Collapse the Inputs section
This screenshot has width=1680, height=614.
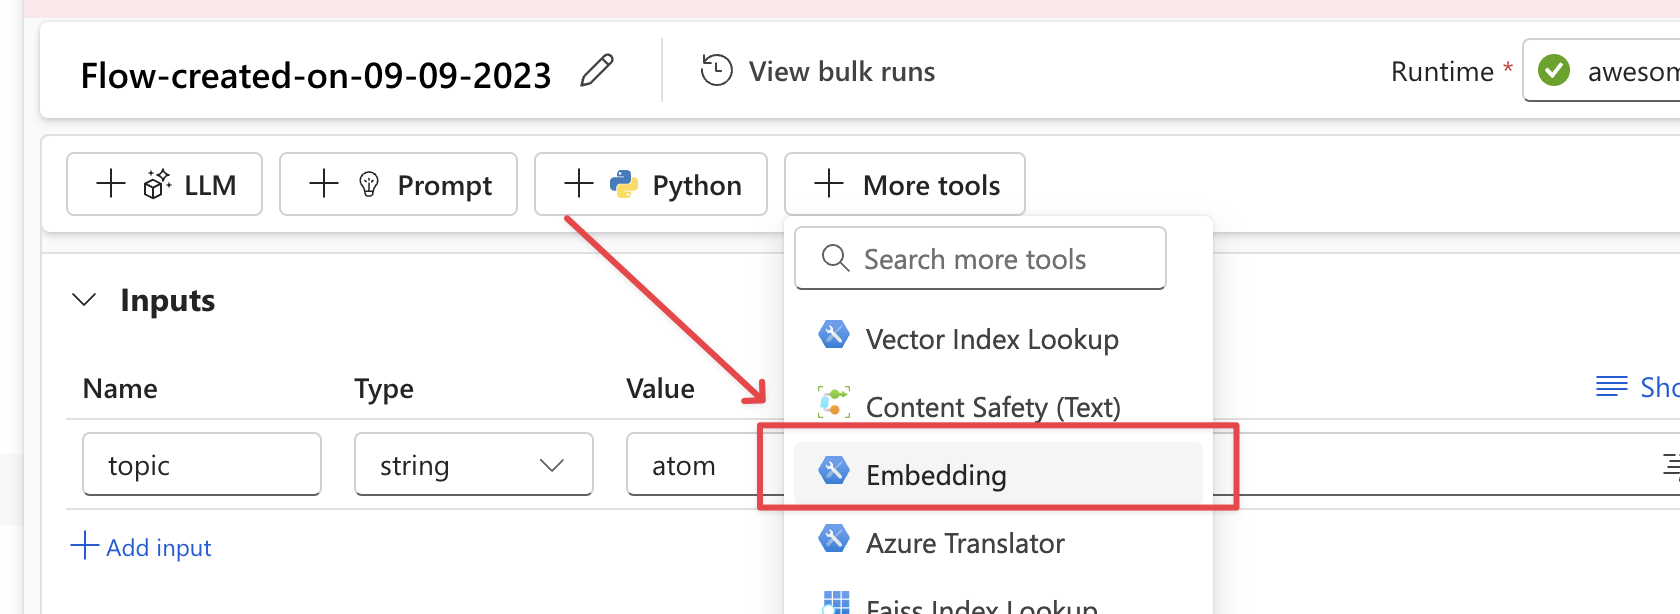(84, 299)
